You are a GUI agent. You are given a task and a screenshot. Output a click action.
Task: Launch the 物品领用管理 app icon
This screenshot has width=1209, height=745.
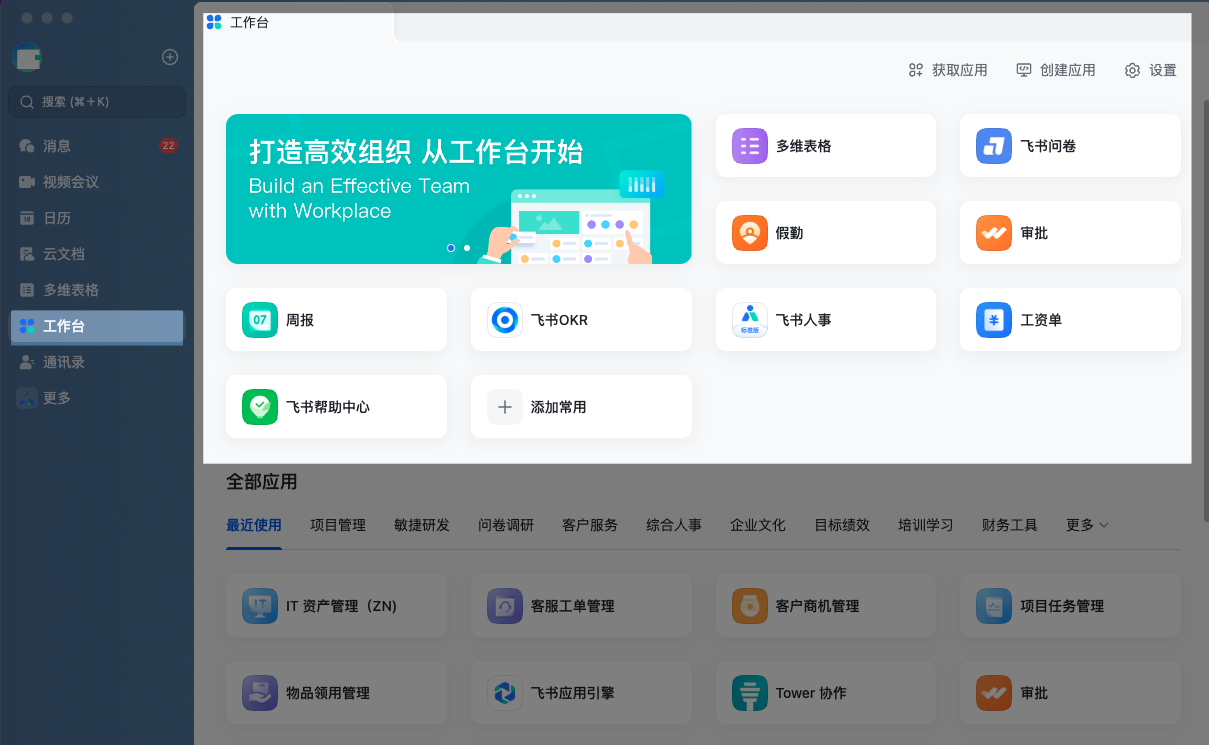click(259, 693)
